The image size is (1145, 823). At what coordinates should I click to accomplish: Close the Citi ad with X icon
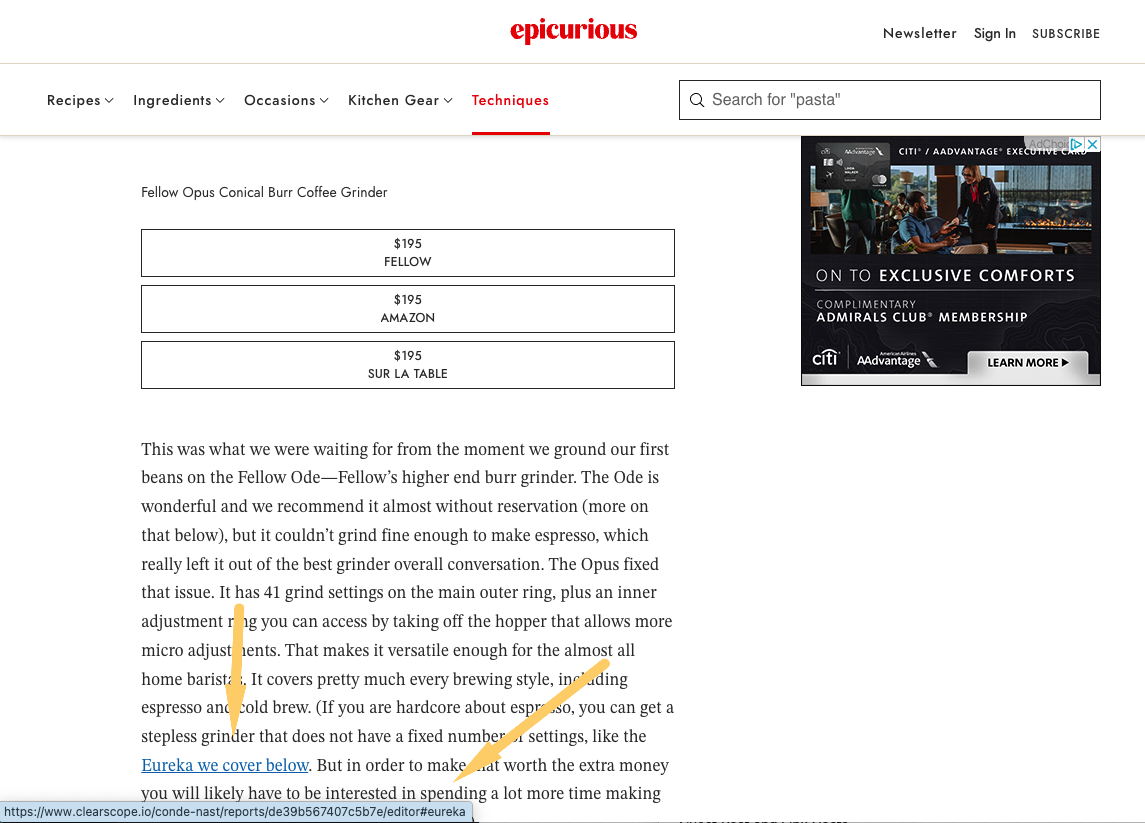(1093, 144)
